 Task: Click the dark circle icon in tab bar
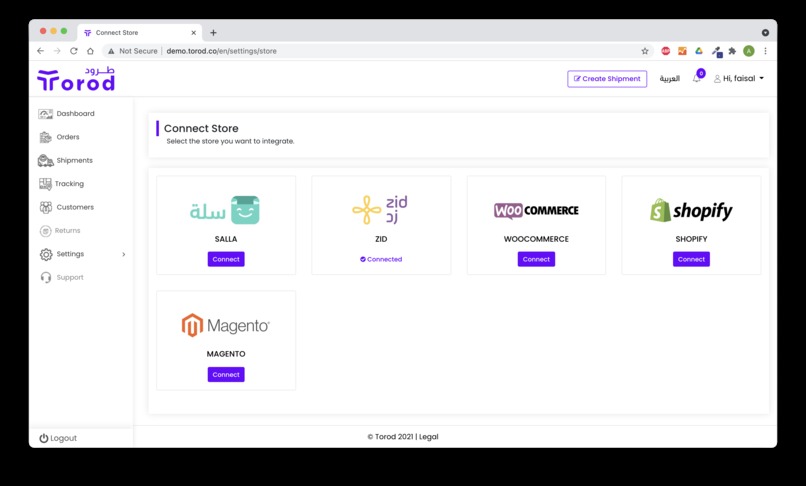pyautogui.click(x=765, y=32)
